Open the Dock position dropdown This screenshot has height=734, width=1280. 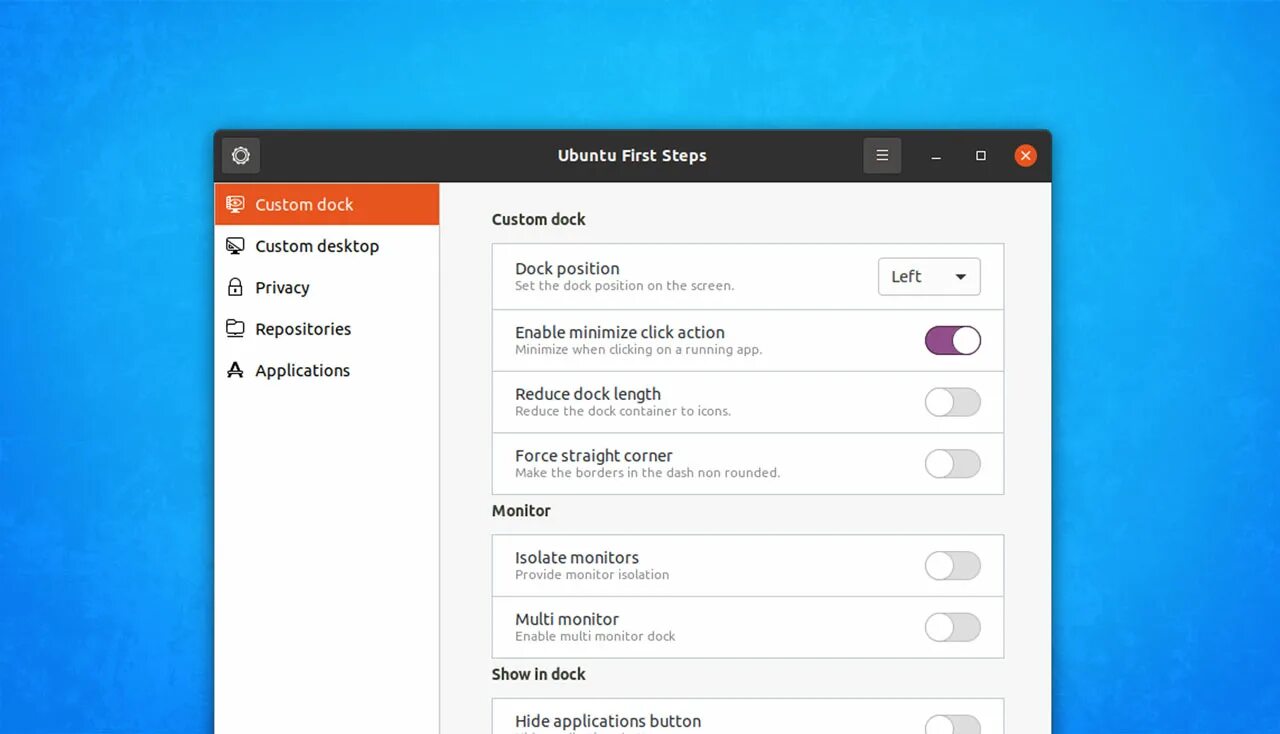[929, 277]
